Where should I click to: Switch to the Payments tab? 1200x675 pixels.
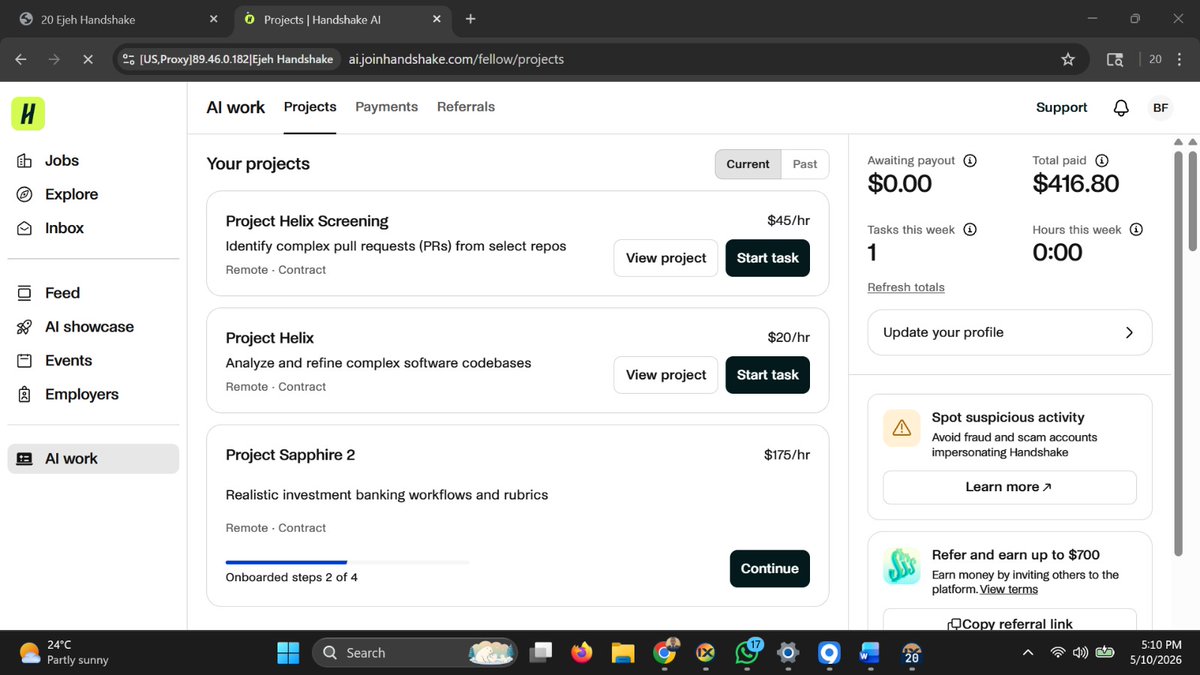point(387,107)
